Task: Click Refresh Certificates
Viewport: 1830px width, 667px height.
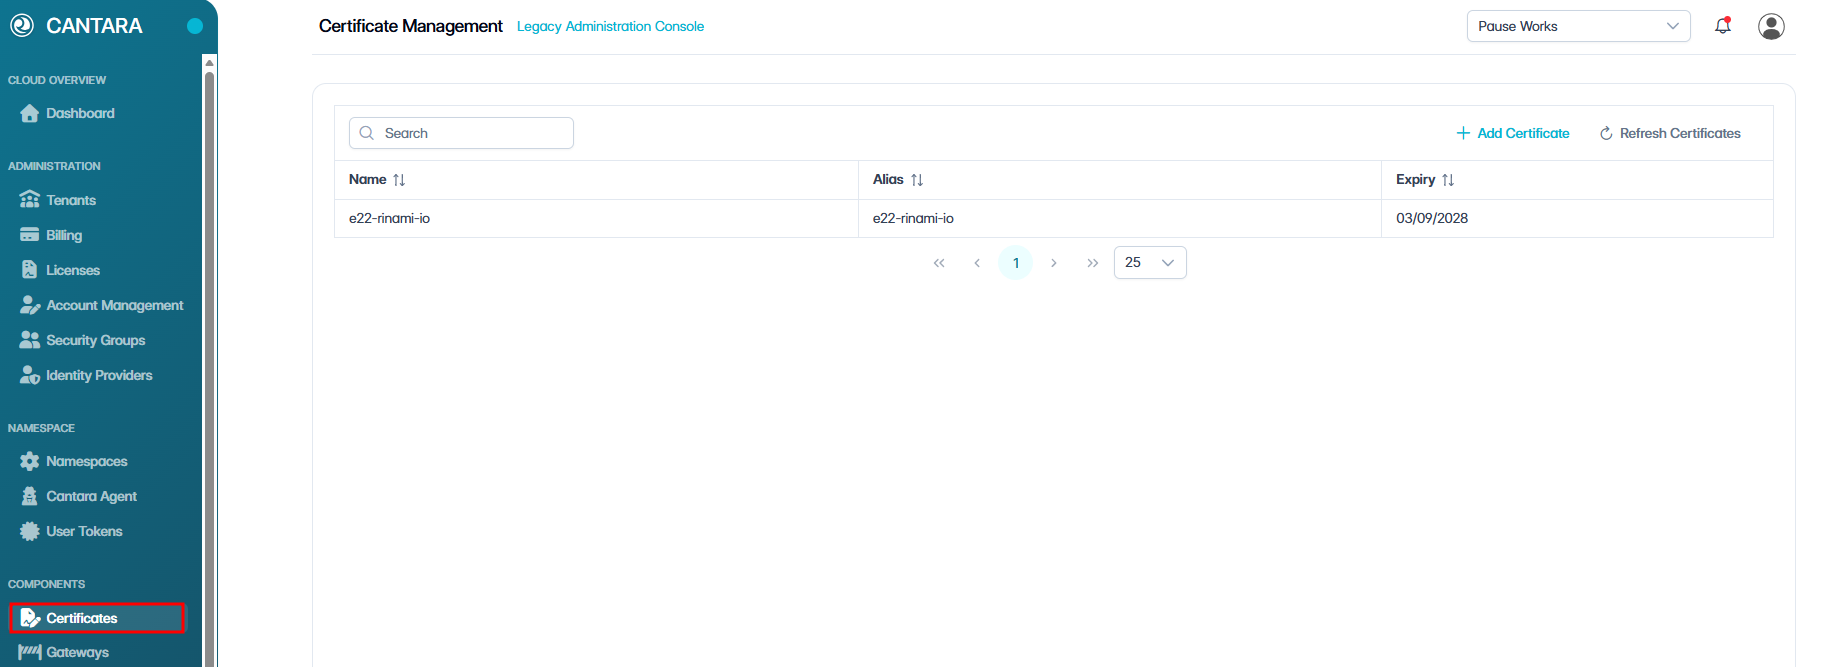Action: [1670, 133]
